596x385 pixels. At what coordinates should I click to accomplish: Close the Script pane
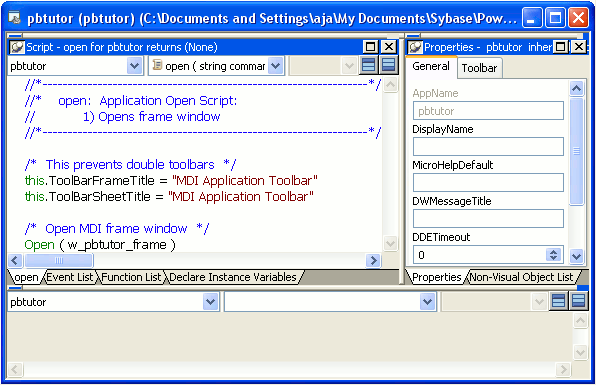(x=389, y=47)
